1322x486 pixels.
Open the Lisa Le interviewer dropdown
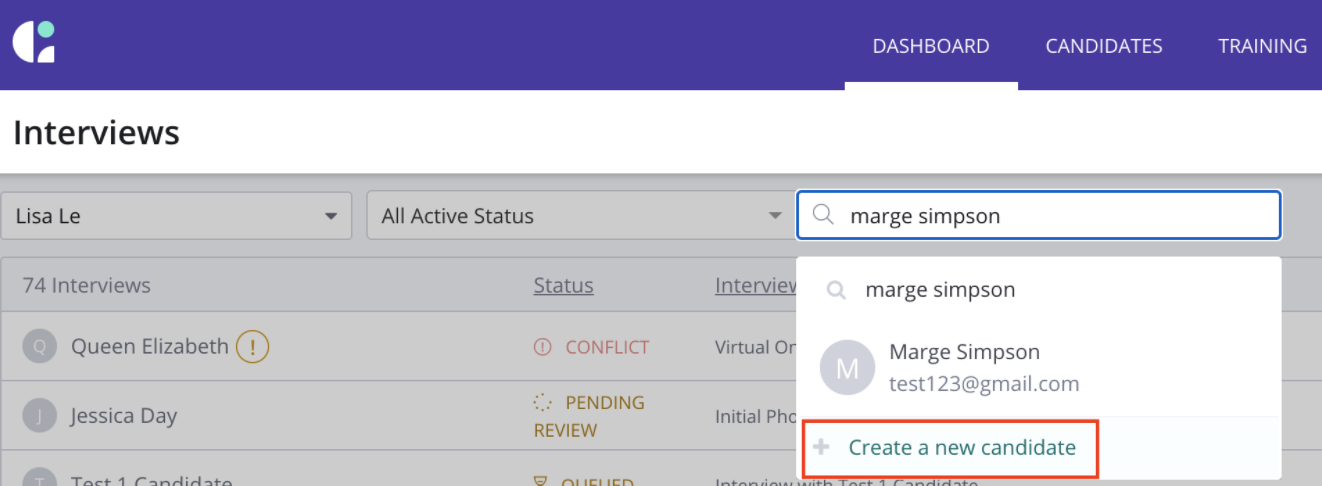point(177,216)
